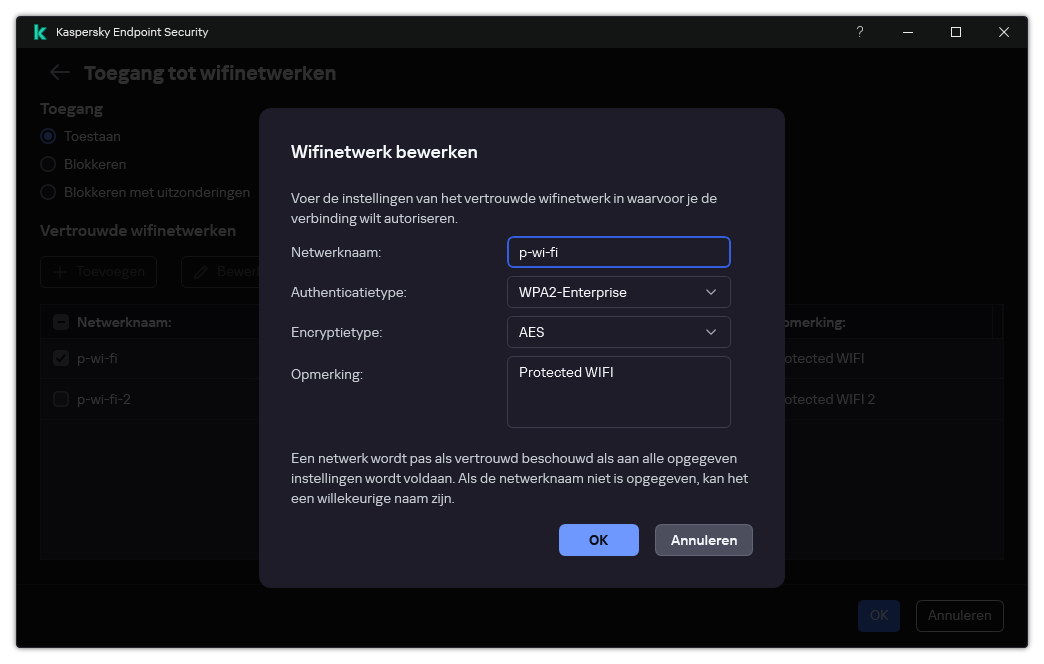Click the Netwerknaam input field
Screen dimensions: 1044x664
tap(618, 252)
